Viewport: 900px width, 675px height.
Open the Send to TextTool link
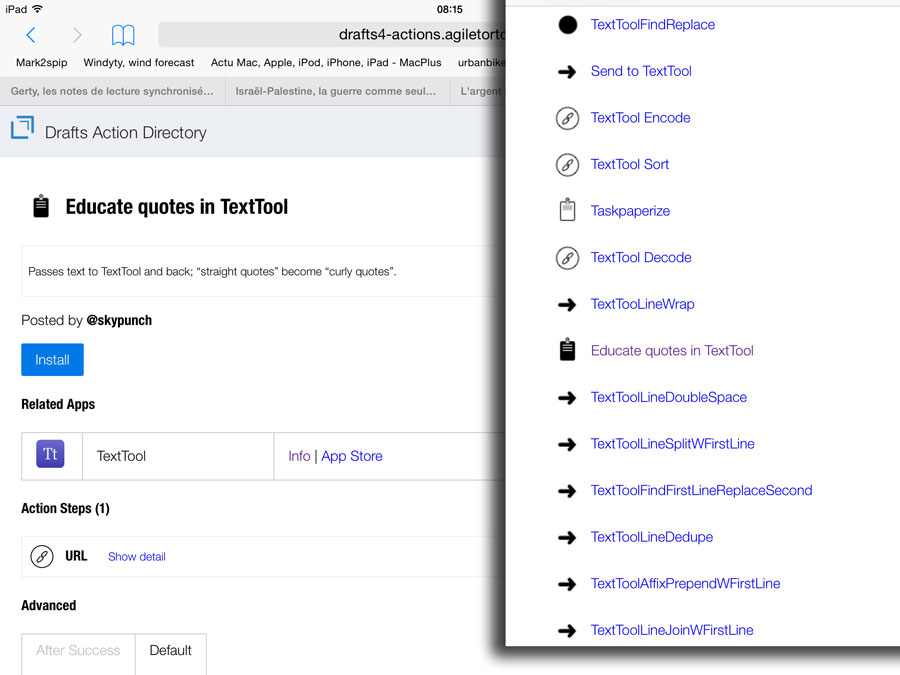tap(641, 71)
